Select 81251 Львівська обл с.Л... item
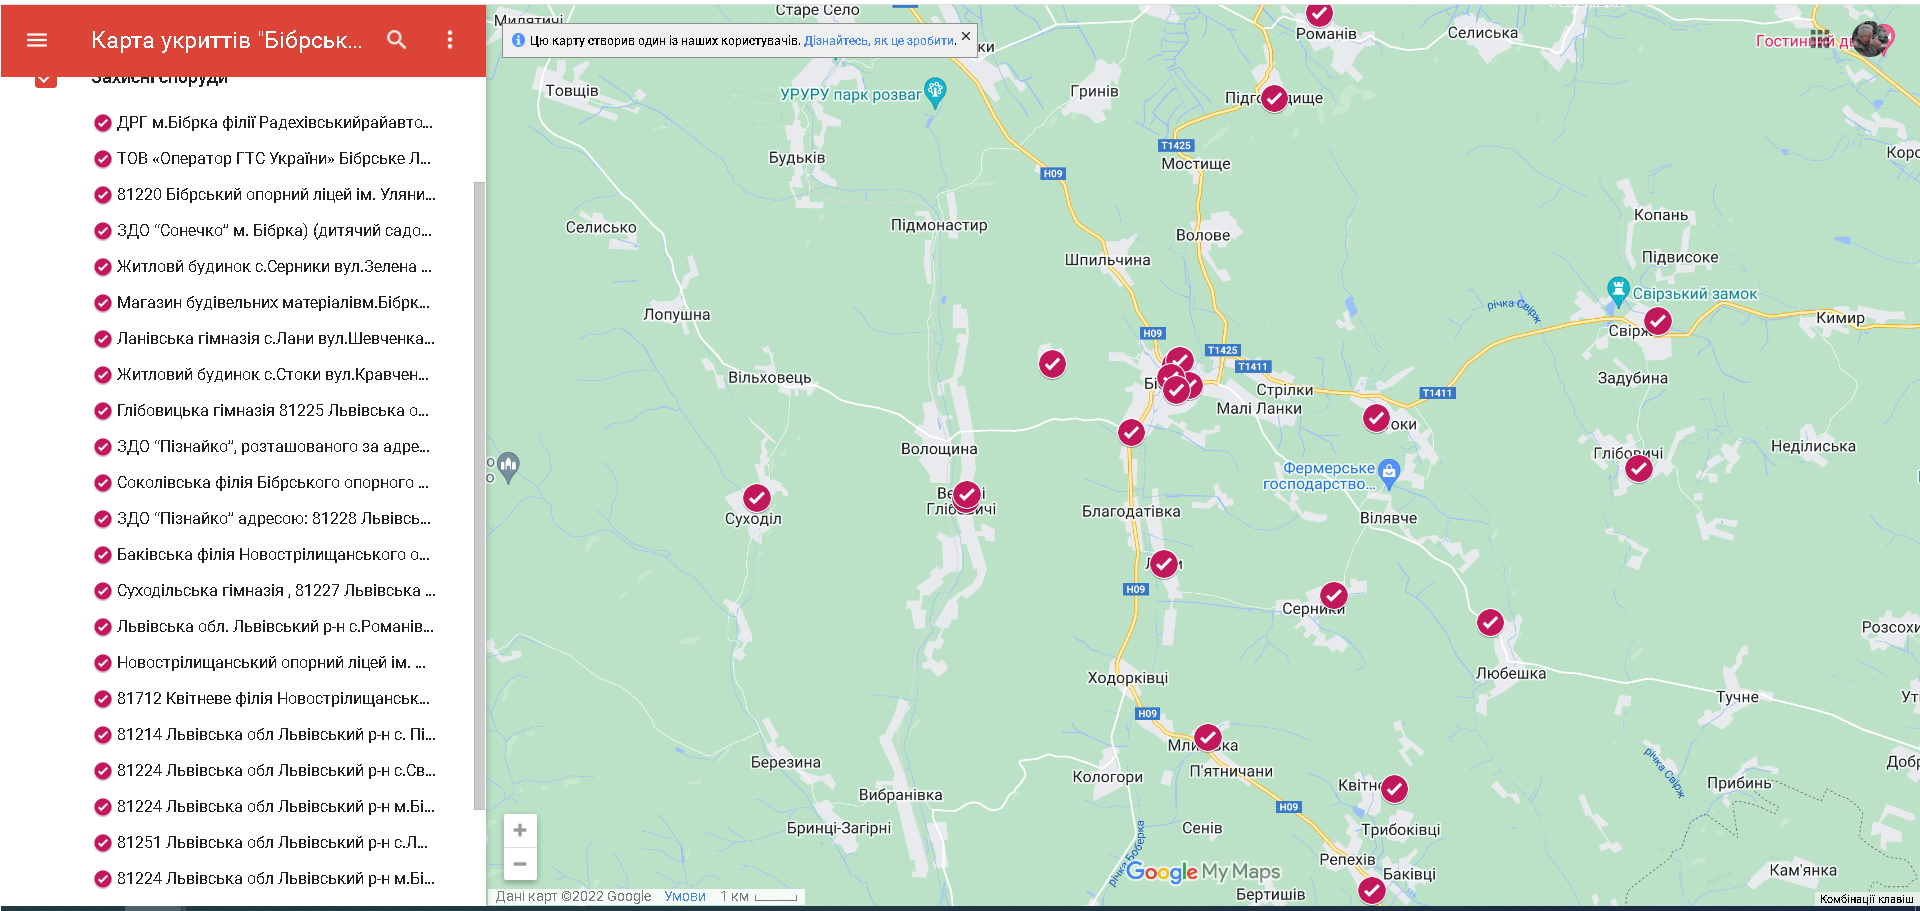 pyautogui.click(x=263, y=843)
